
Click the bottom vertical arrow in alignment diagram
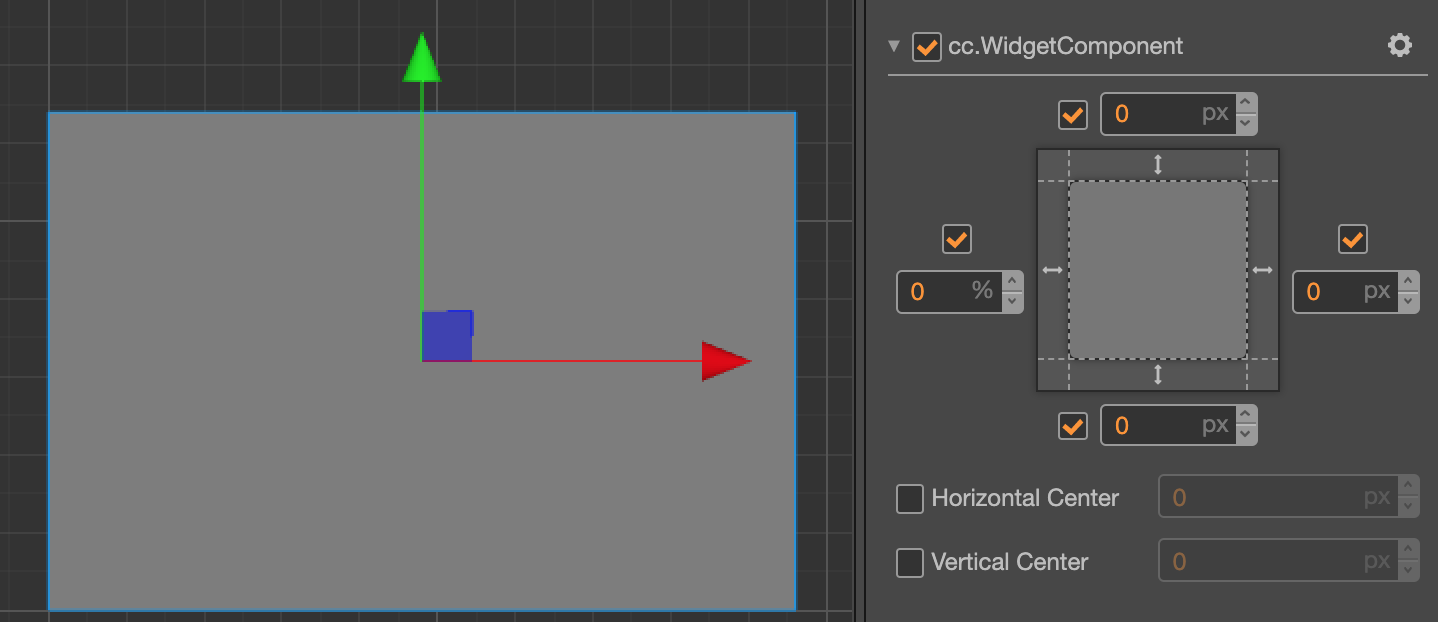coord(1158,375)
